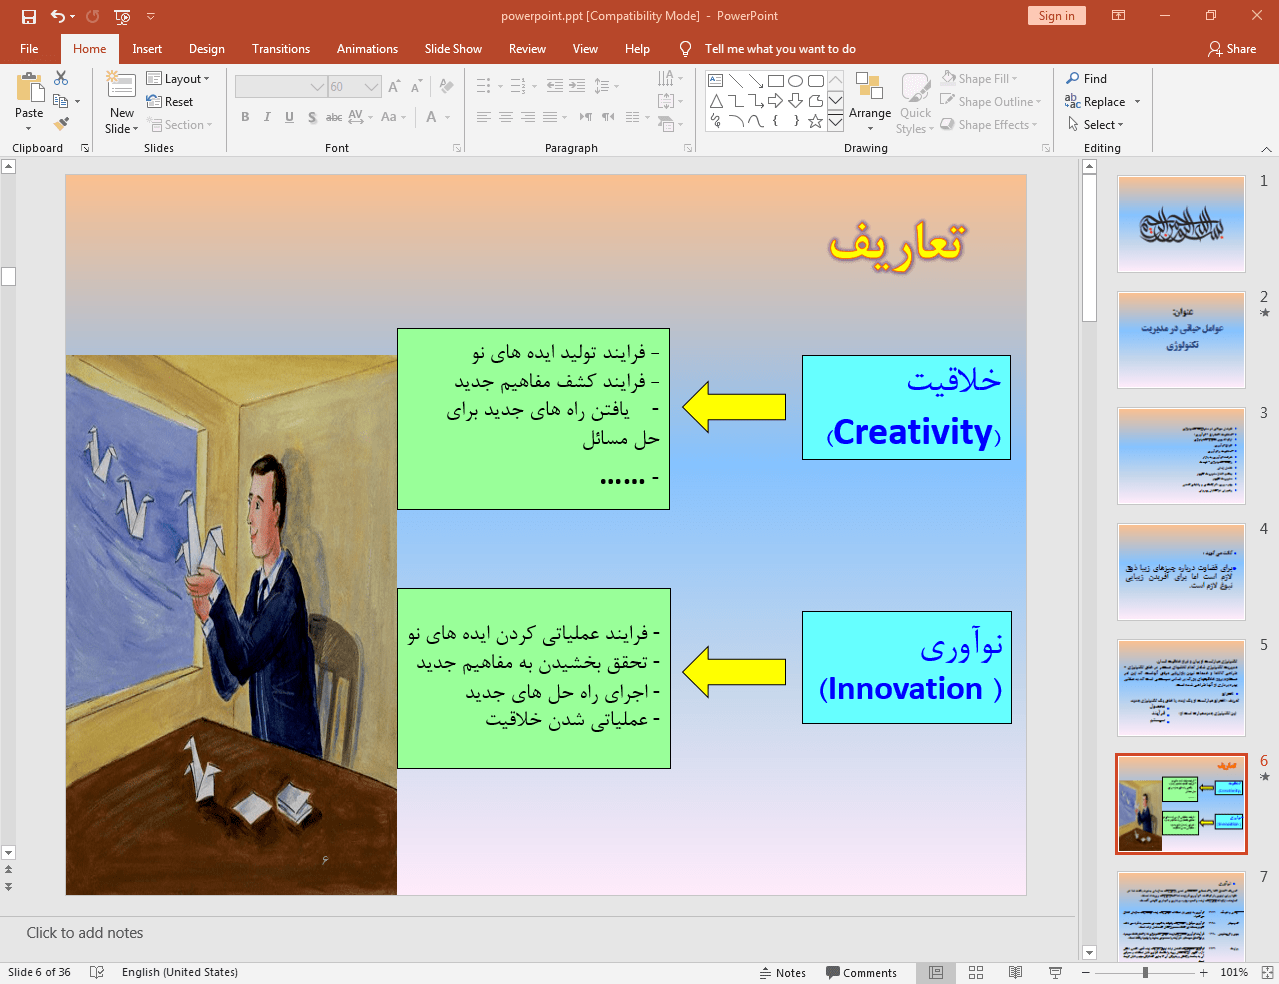Select slide 3 thumbnail in the pane
This screenshot has width=1279, height=984.
(x=1180, y=456)
